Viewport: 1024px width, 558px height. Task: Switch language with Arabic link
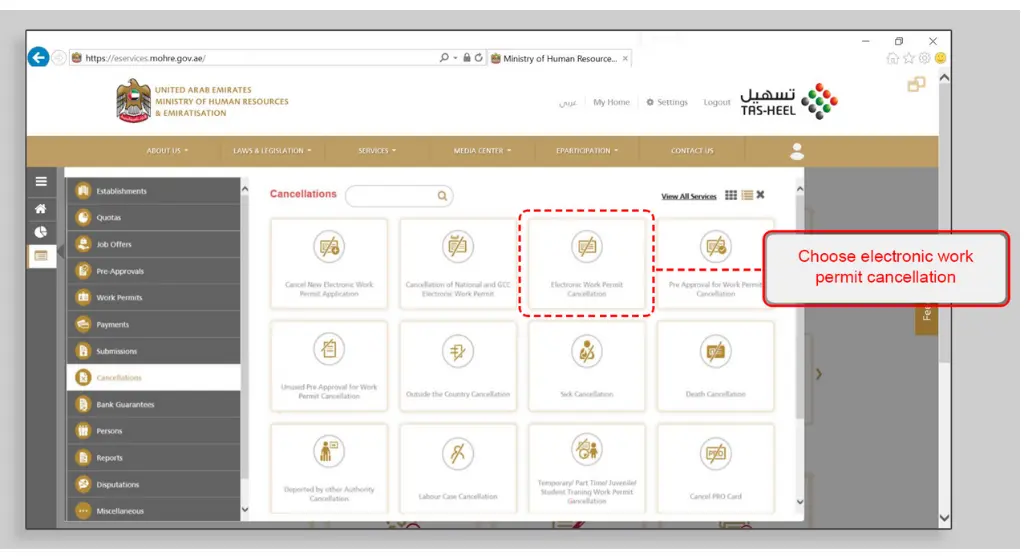pos(568,103)
